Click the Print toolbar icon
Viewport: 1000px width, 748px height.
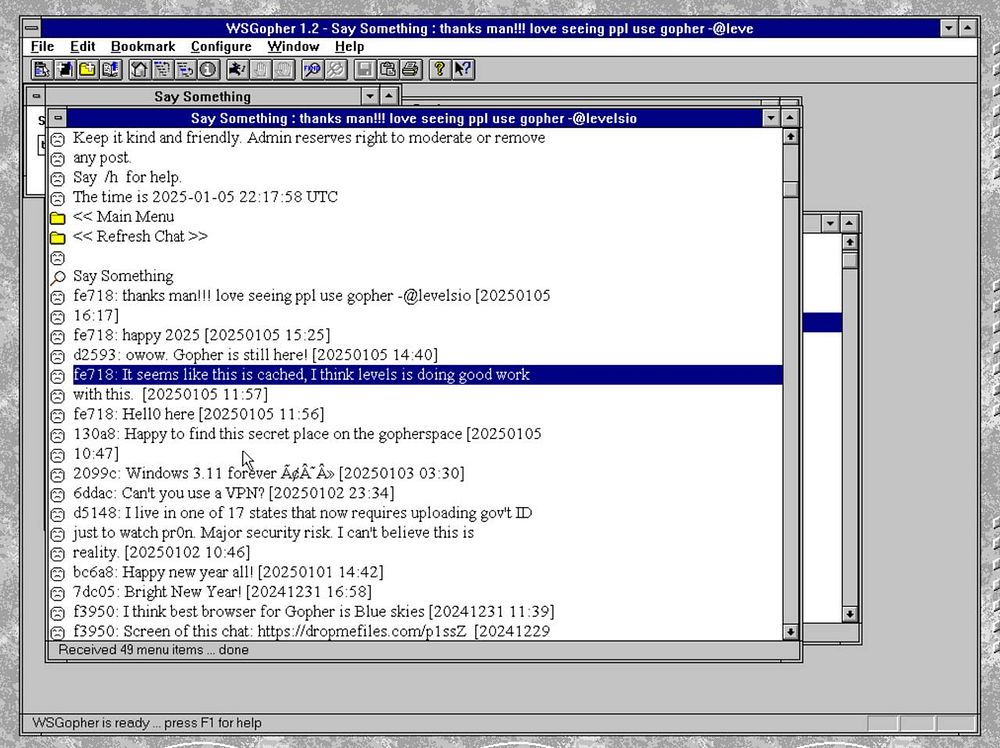point(411,70)
